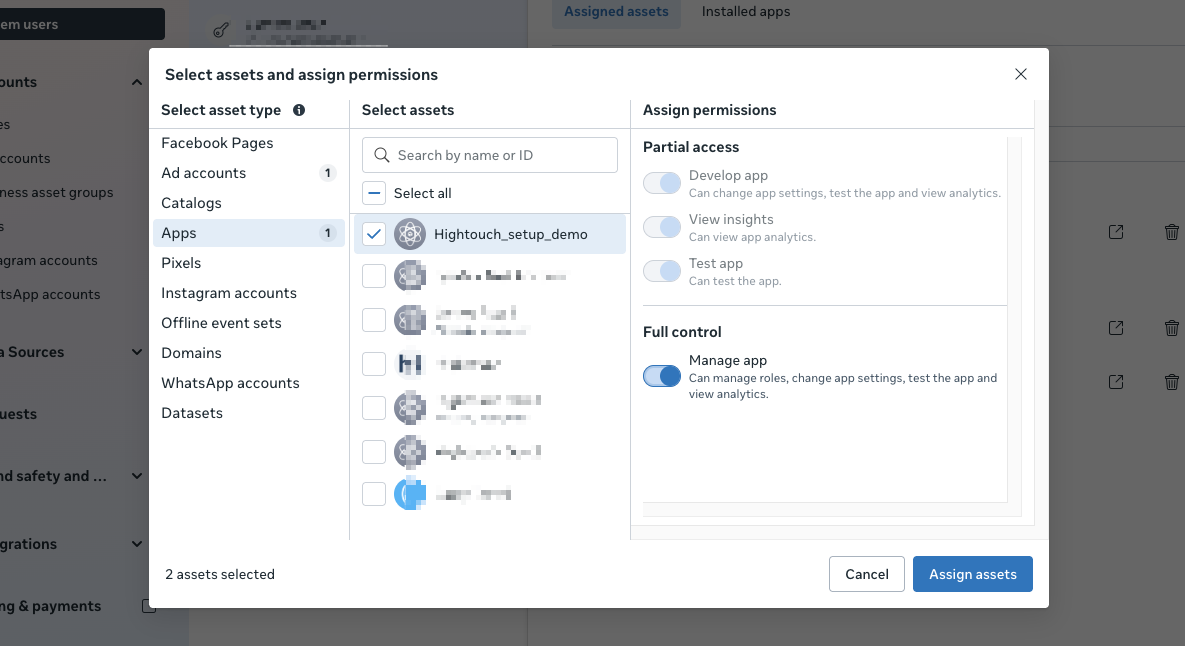Viewport: 1185px width, 646px height.
Task: Click the Assign assets button
Action: (972, 574)
